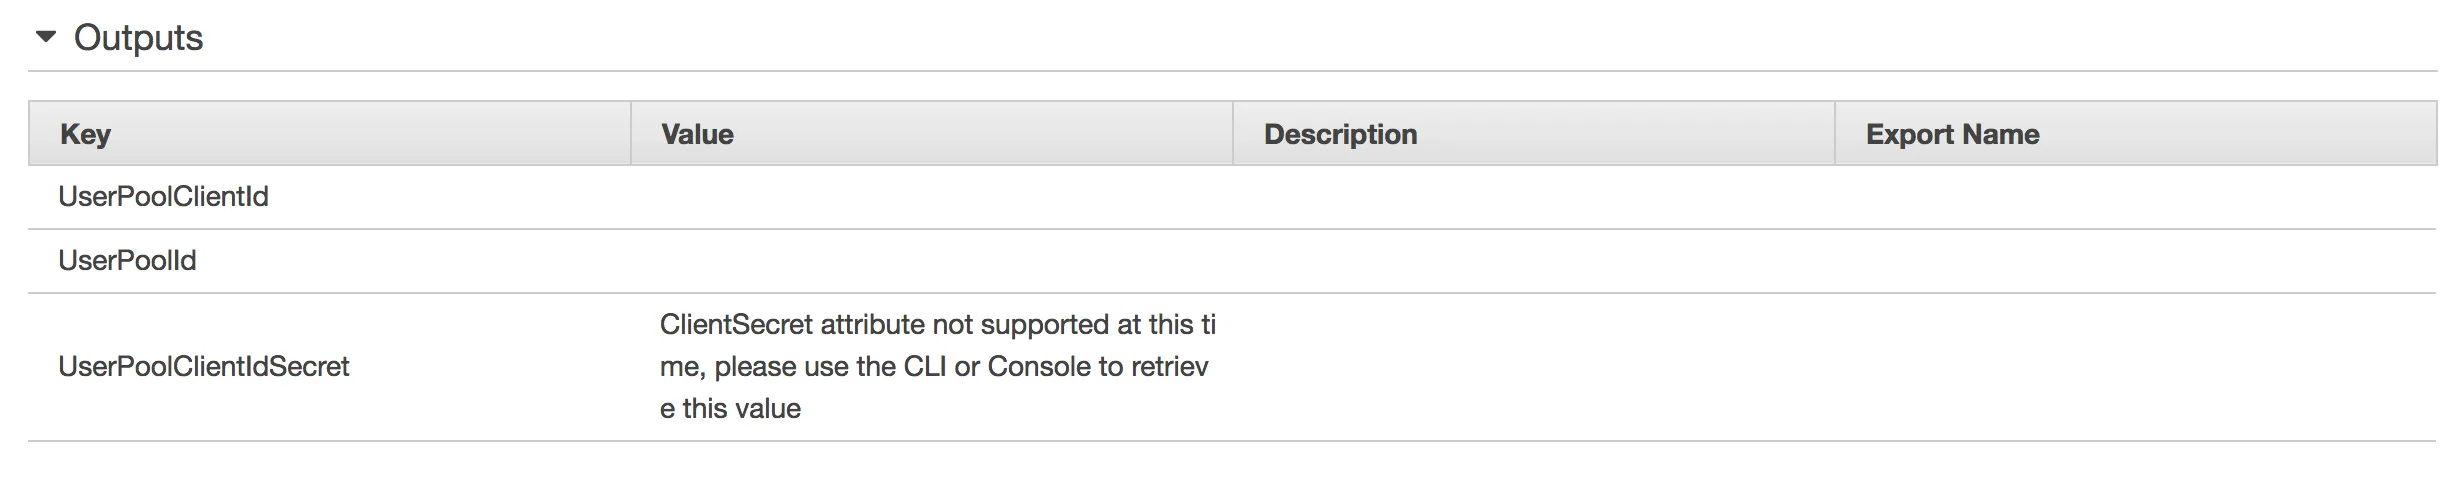Image resolution: width=2462 pixels, height=498 pixels.
Task: Click export name cell of UserPoolClientIdSecret row
Action: (2136, 367)
